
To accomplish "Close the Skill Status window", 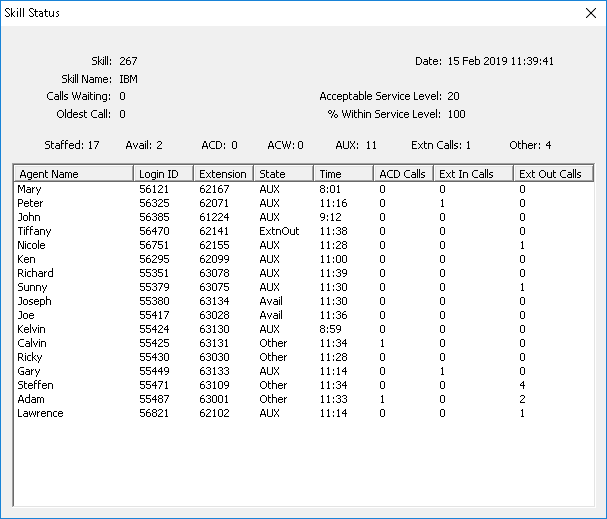I will tap(588, 13).
